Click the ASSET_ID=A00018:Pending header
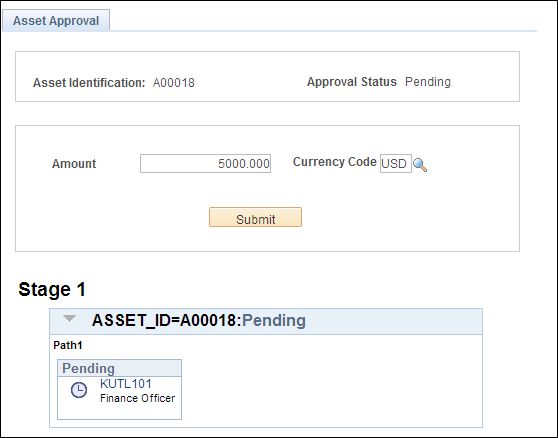The width and height of the screenshot is (558, 438). coord(199,320)
